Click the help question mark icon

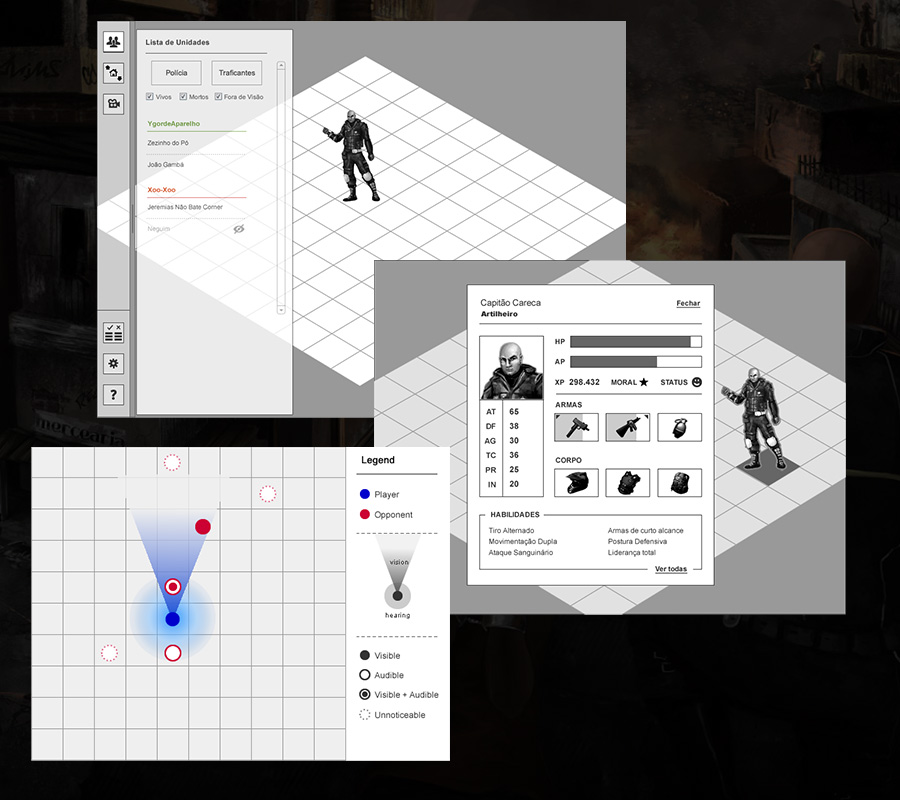click(113, 395)
